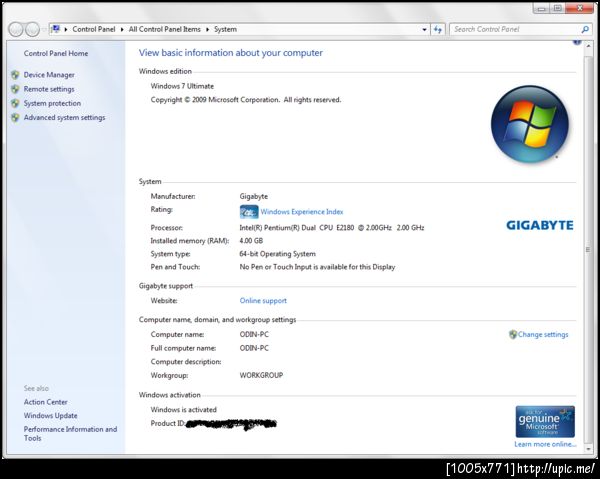Click workgroup value 'WORKGROUP'

[261, 375]
